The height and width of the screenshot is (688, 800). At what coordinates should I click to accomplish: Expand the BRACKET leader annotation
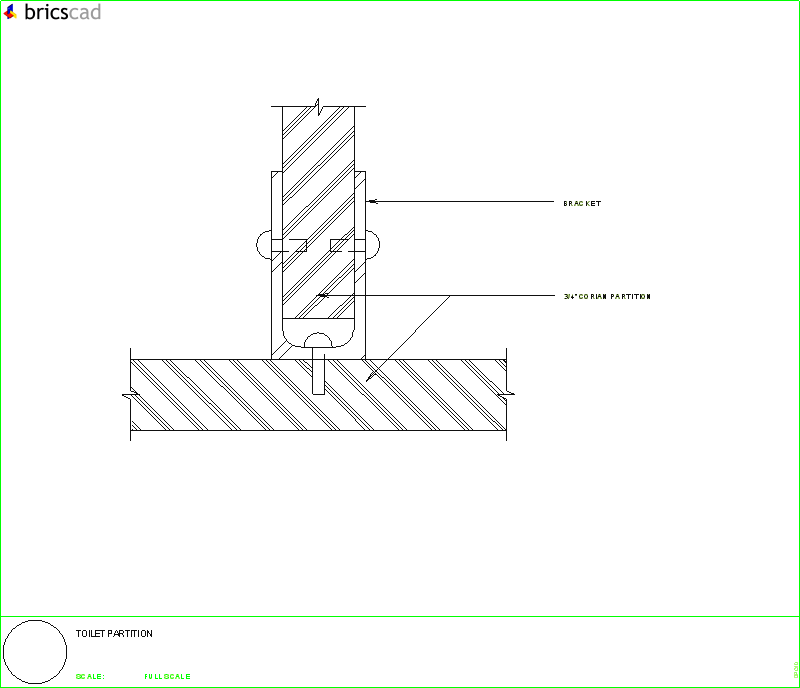(x=582, y=202)
